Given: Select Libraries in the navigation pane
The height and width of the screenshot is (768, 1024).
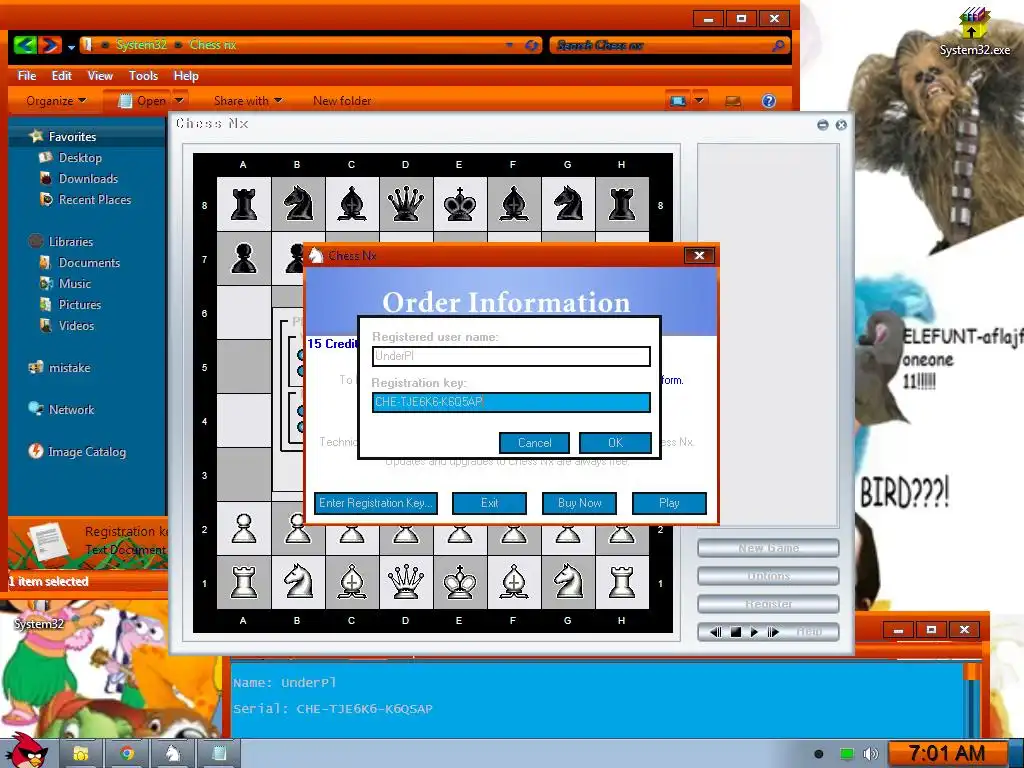Looking at the screenshot, I should [x=71, y=242].
